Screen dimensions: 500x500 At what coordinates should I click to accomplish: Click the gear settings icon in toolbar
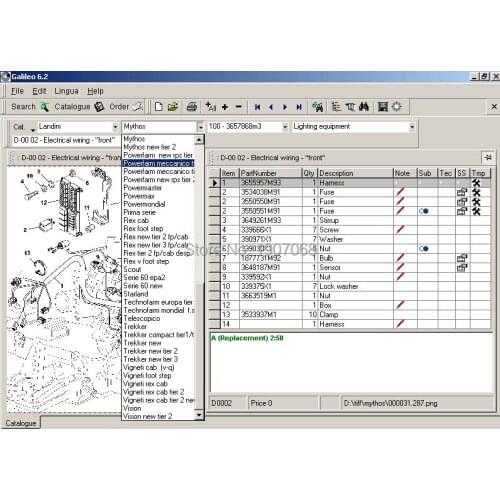tap(396, 107)
